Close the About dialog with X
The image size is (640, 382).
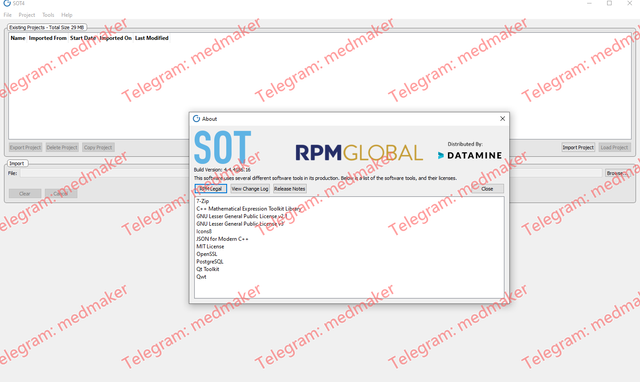coord(502,119)
